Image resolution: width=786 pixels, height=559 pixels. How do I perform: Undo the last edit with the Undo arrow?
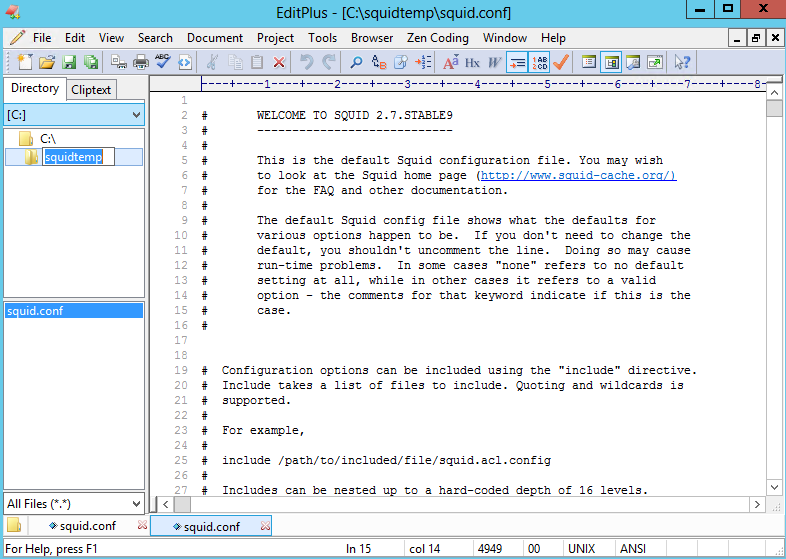pos(306,62)
